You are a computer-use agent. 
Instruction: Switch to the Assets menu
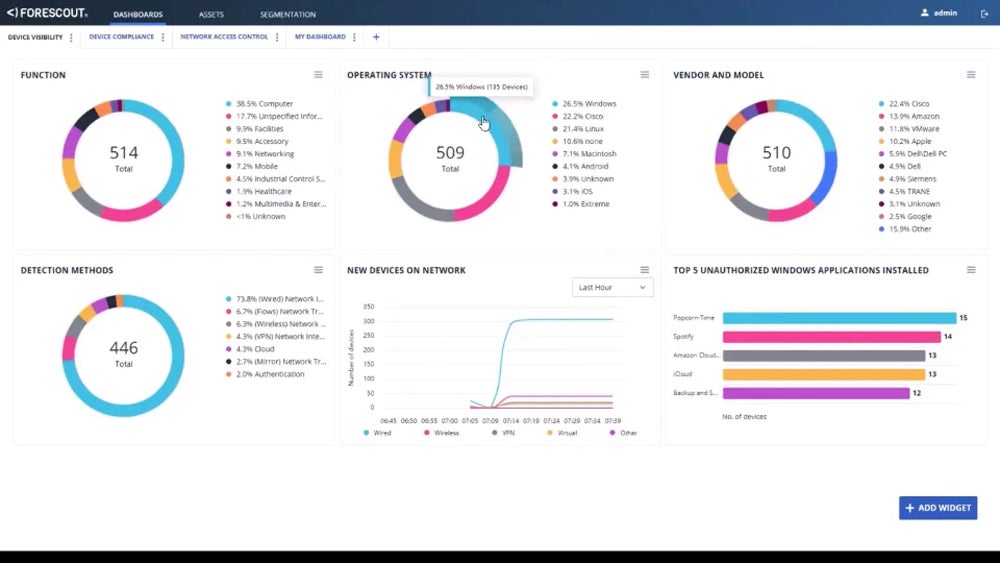[x=211, y=15]
